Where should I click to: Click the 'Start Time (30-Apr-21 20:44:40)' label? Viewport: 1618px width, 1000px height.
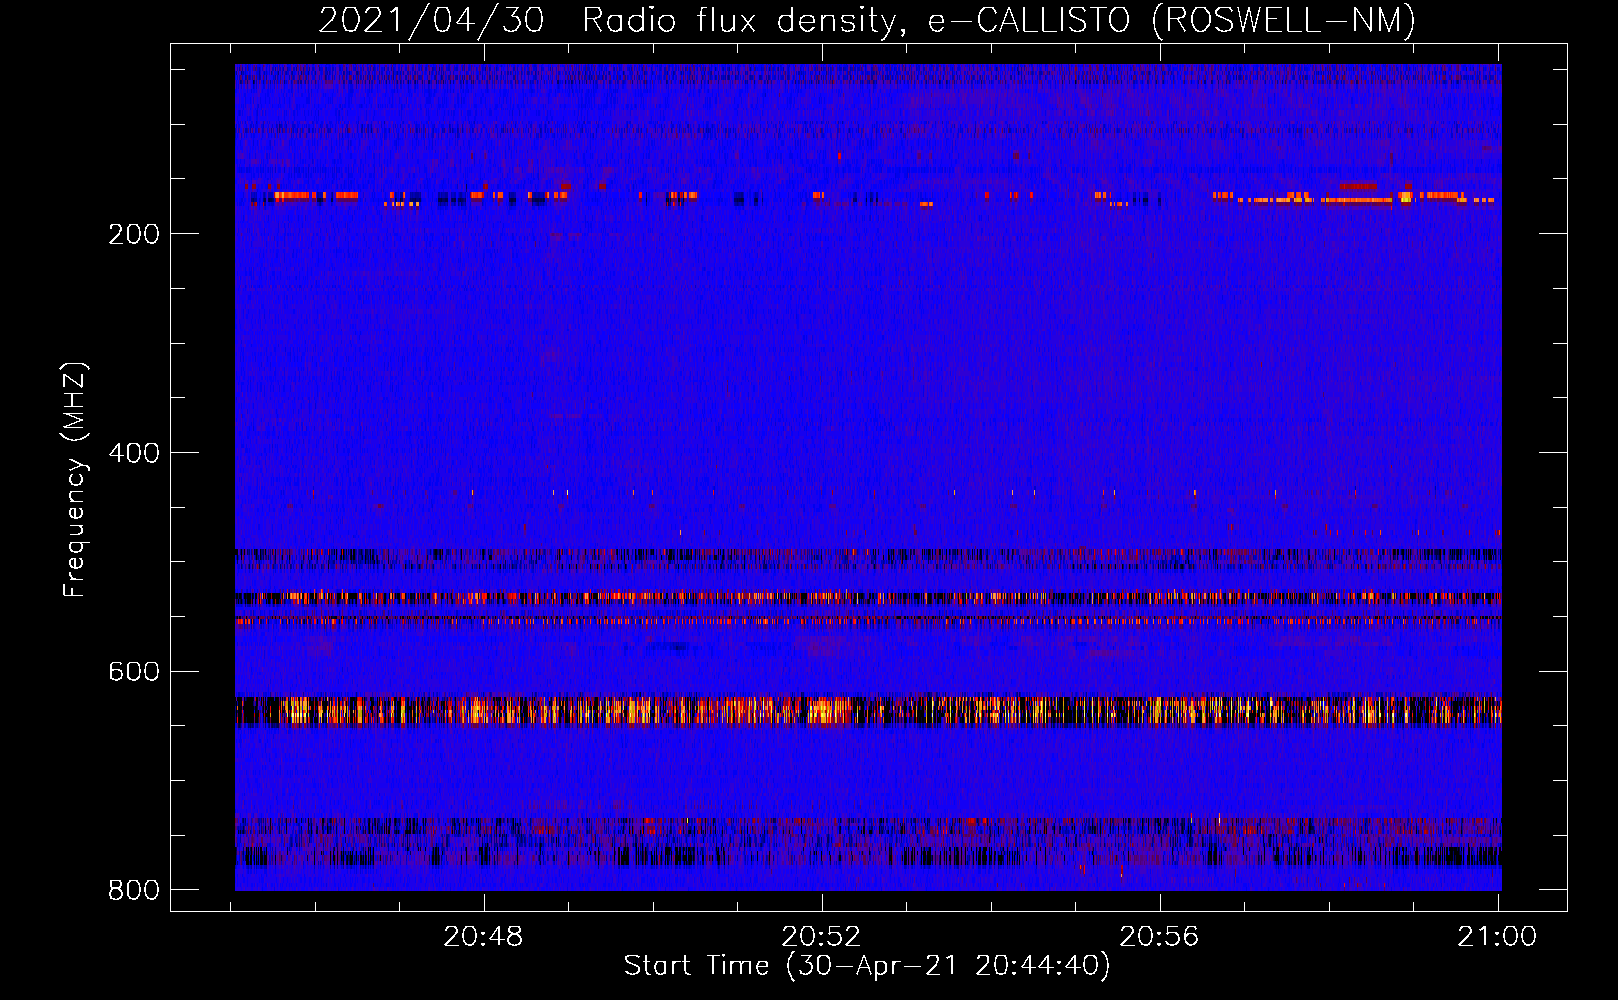pos(867,966)
